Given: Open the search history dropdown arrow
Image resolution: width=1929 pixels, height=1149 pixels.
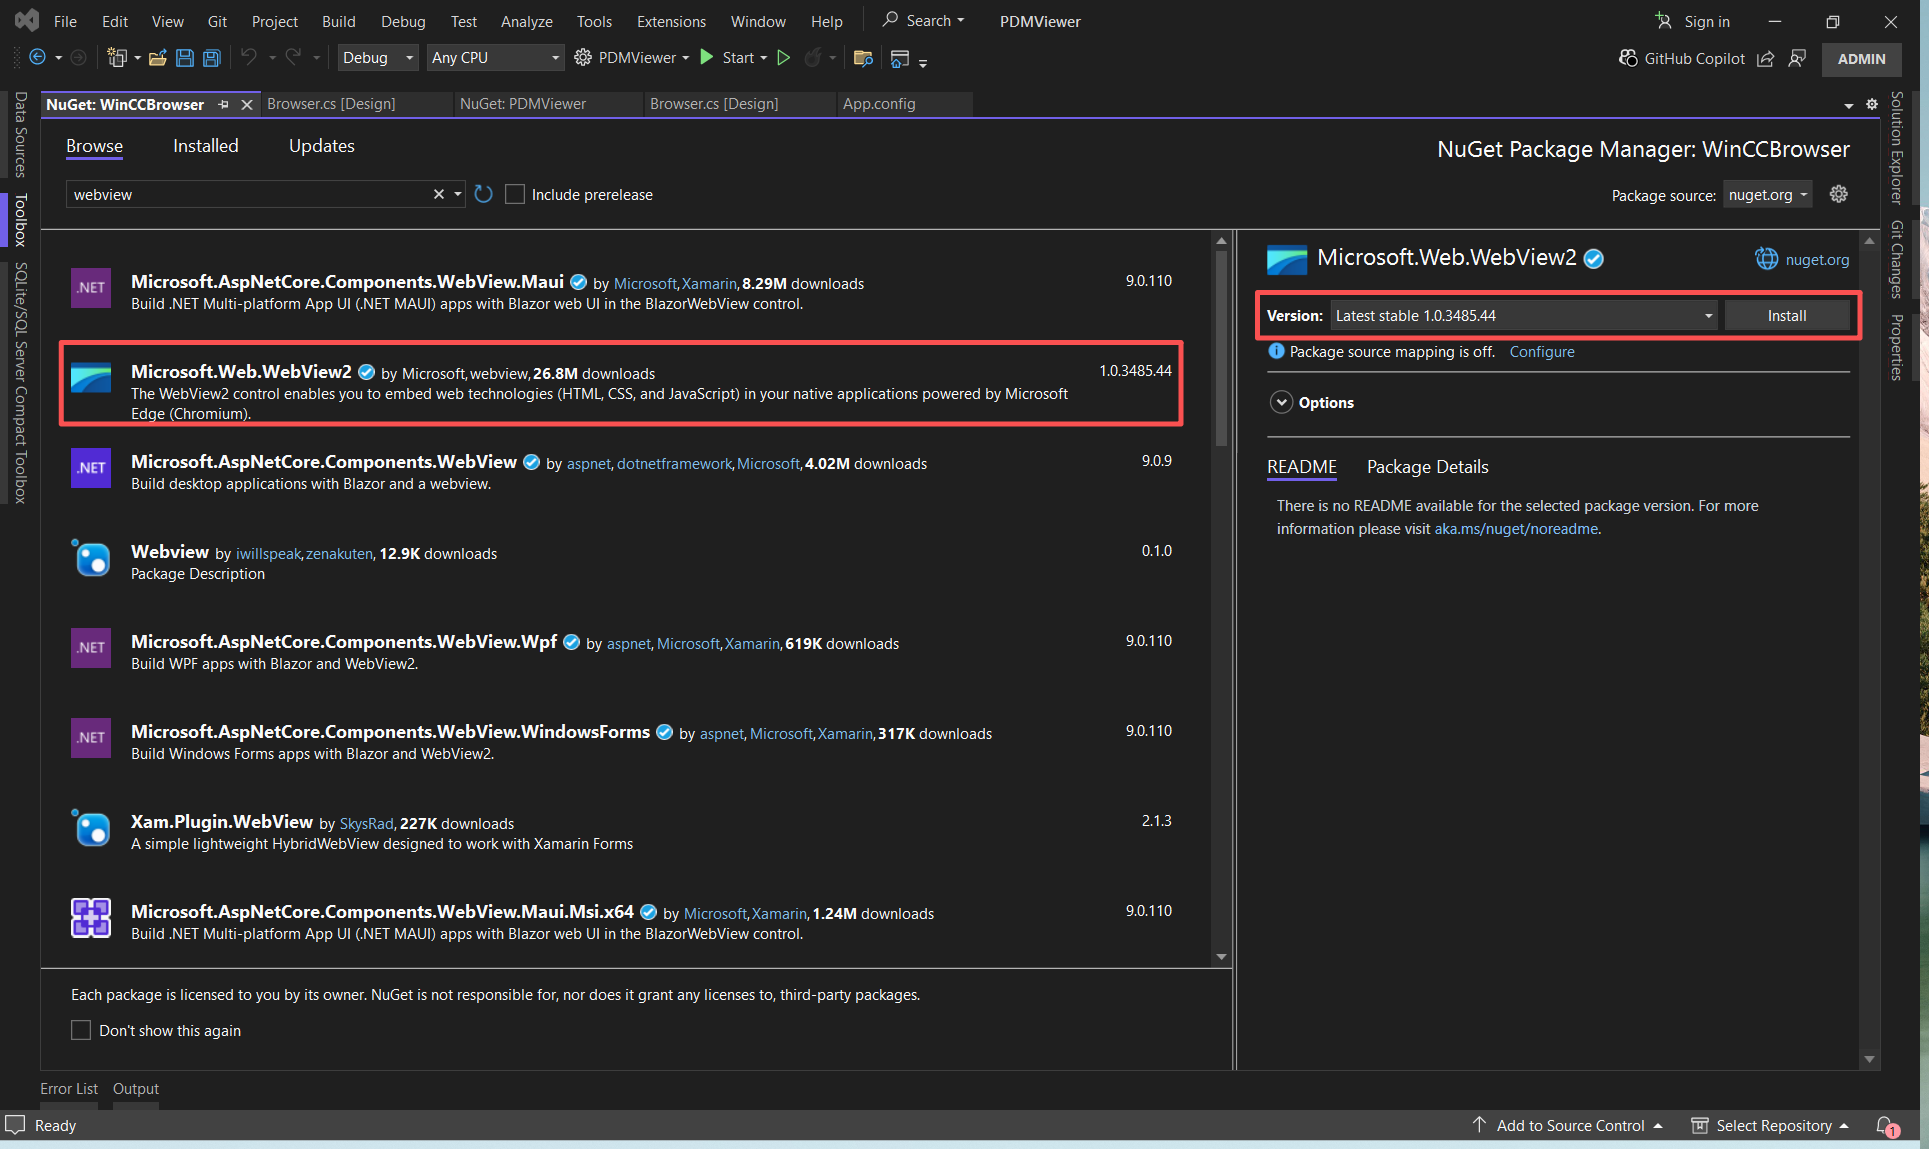Looking at the screenshot, I should point(458,194).
